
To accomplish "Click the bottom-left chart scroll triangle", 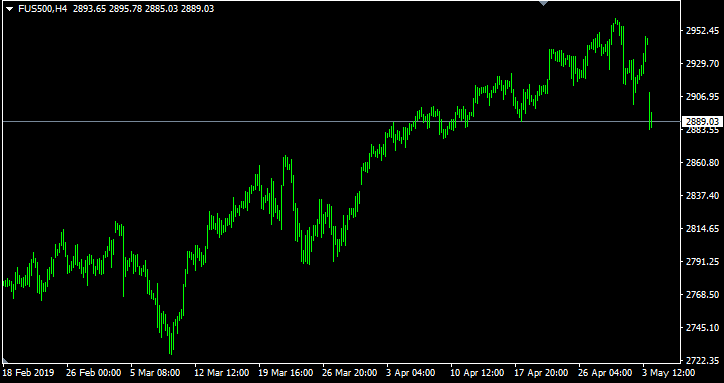I will pos(5,360).
